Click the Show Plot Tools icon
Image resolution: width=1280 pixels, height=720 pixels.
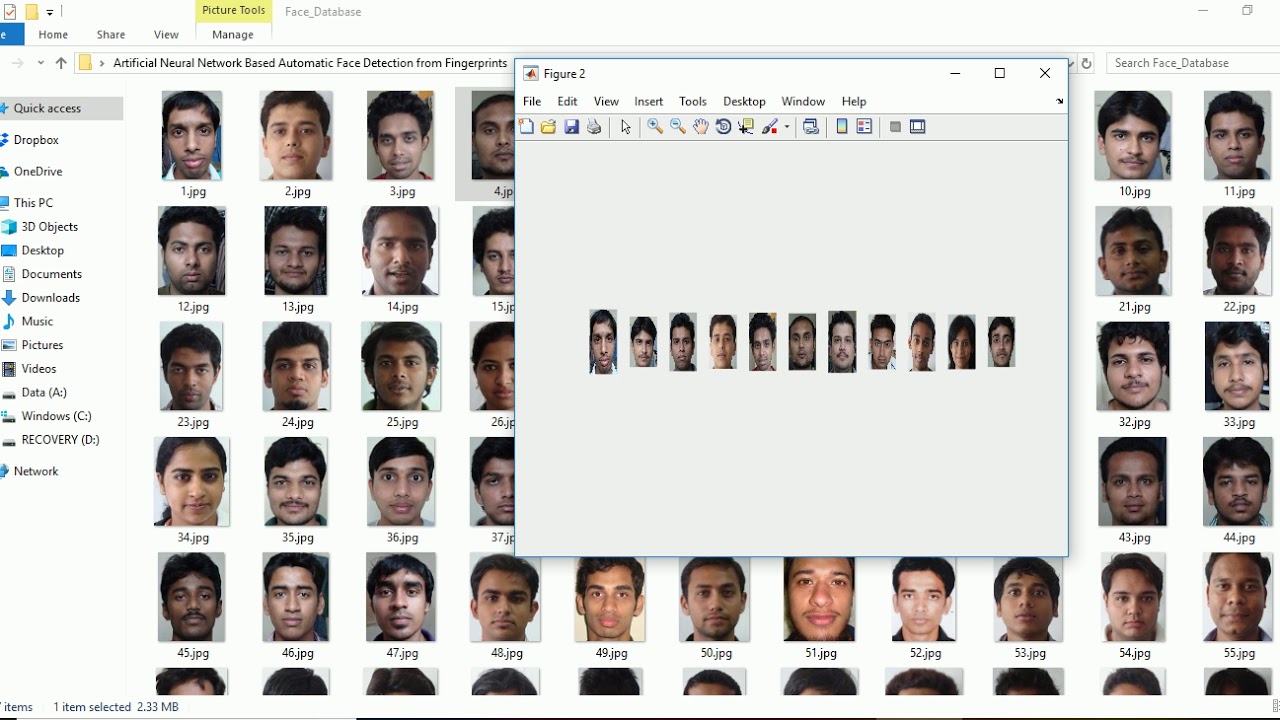(917, 127)
